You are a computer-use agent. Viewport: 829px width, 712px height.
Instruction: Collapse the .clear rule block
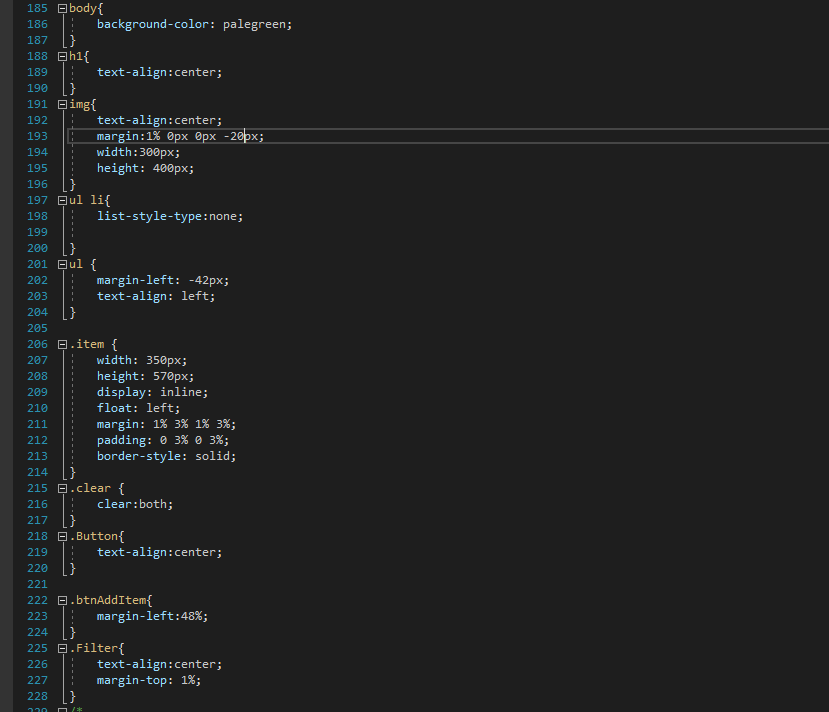click(62, 488)
